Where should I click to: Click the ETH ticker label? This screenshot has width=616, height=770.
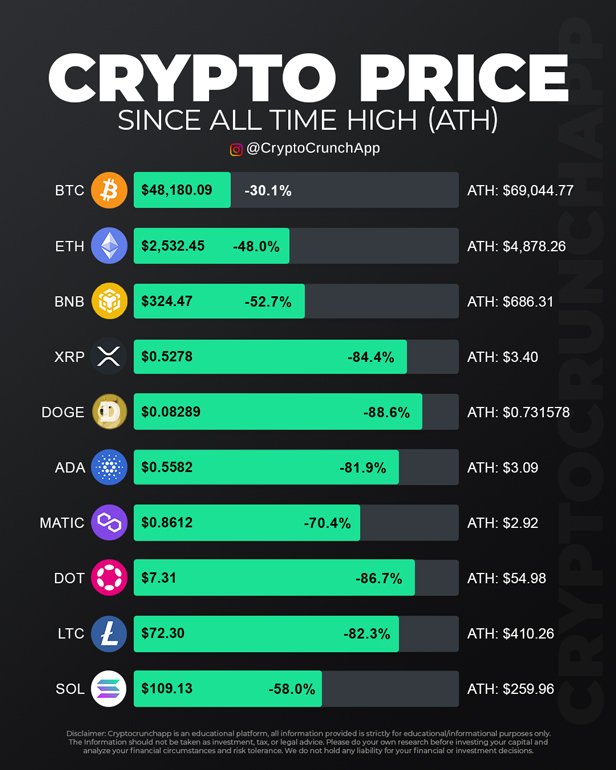tap(70, 245)
